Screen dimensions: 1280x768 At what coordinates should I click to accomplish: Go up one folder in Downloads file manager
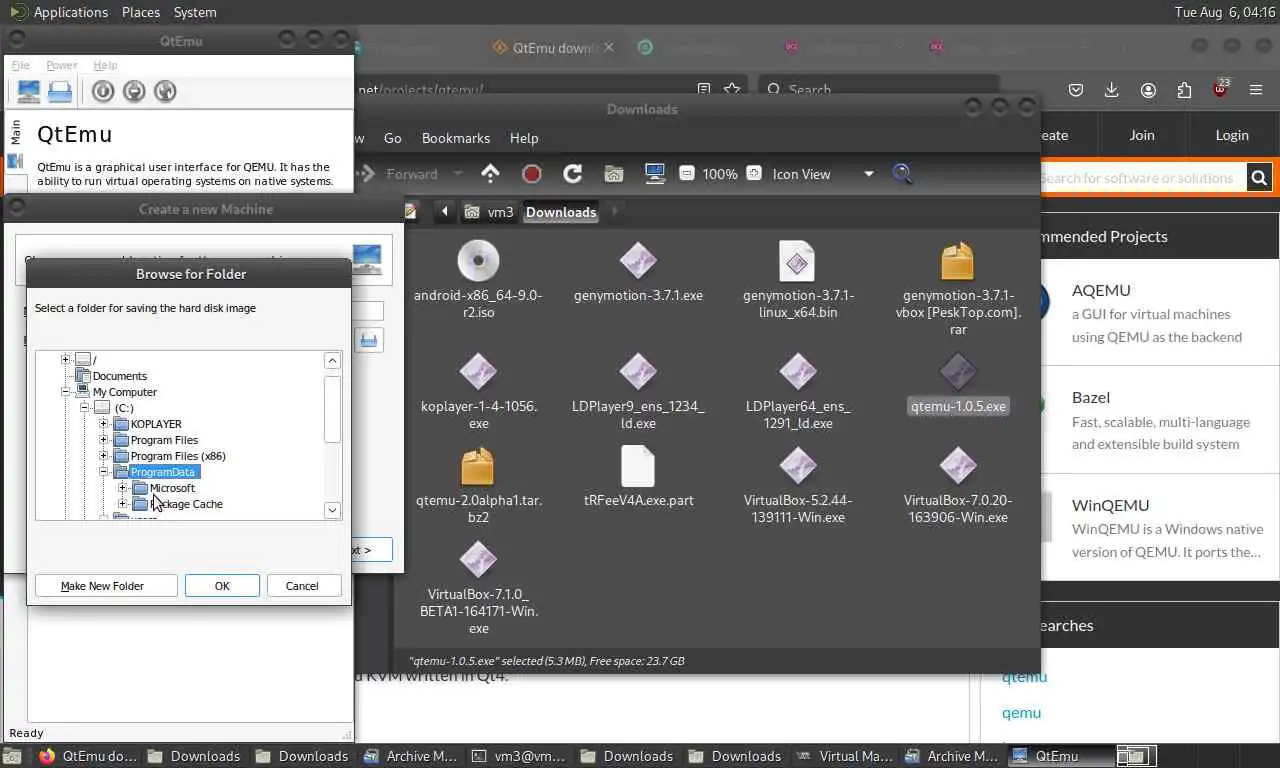(490, 174)
